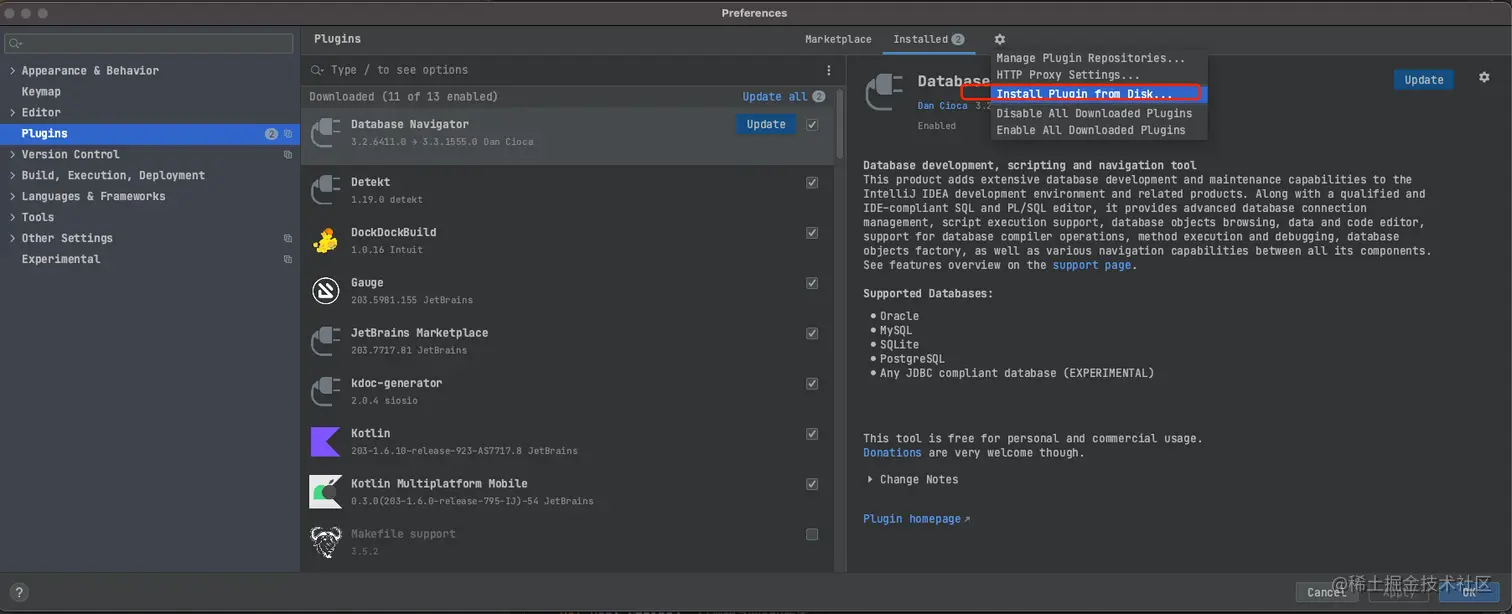
Task: Open the Donations link
Action: 892,453
